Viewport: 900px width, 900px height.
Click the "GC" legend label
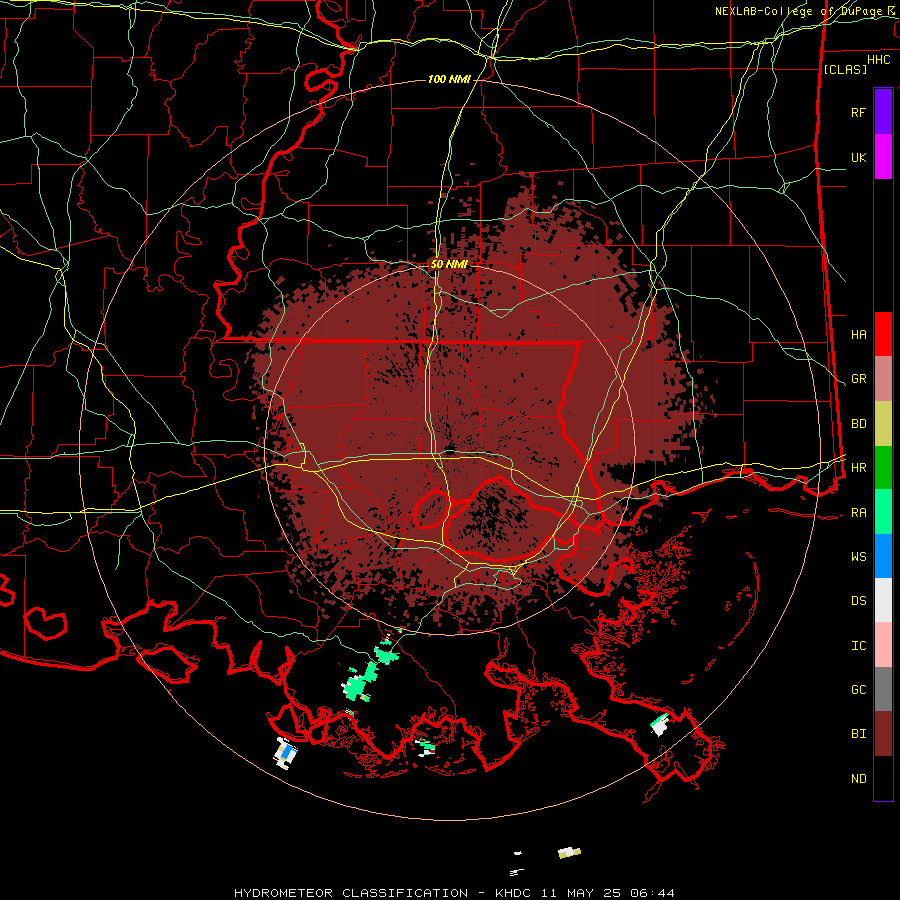pos(858,689)
